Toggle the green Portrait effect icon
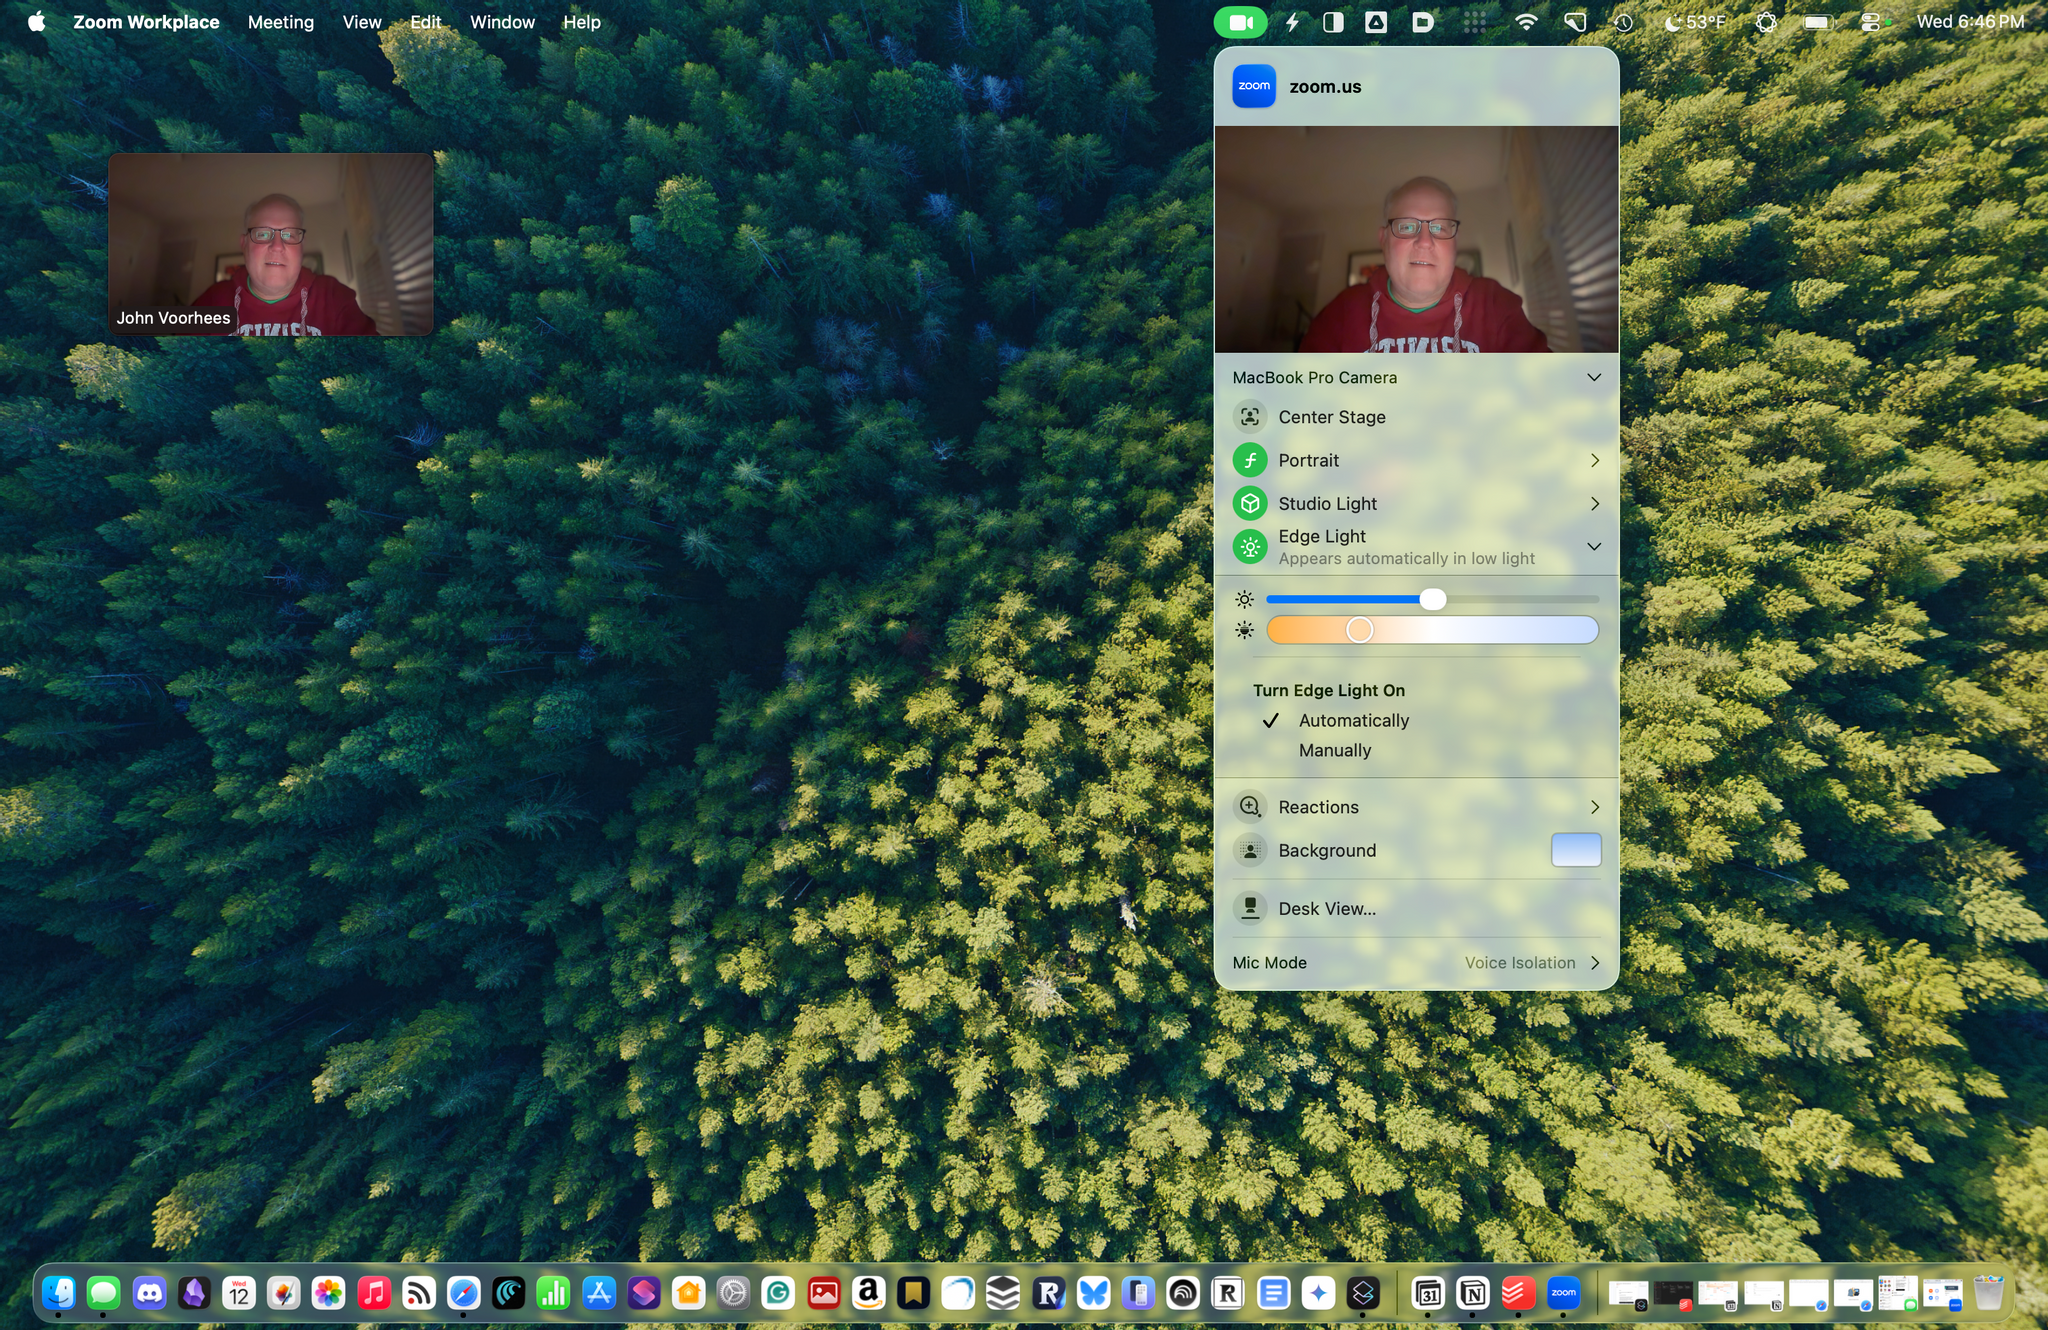Screen dimensions: 2048x1330 (1250, 460)
